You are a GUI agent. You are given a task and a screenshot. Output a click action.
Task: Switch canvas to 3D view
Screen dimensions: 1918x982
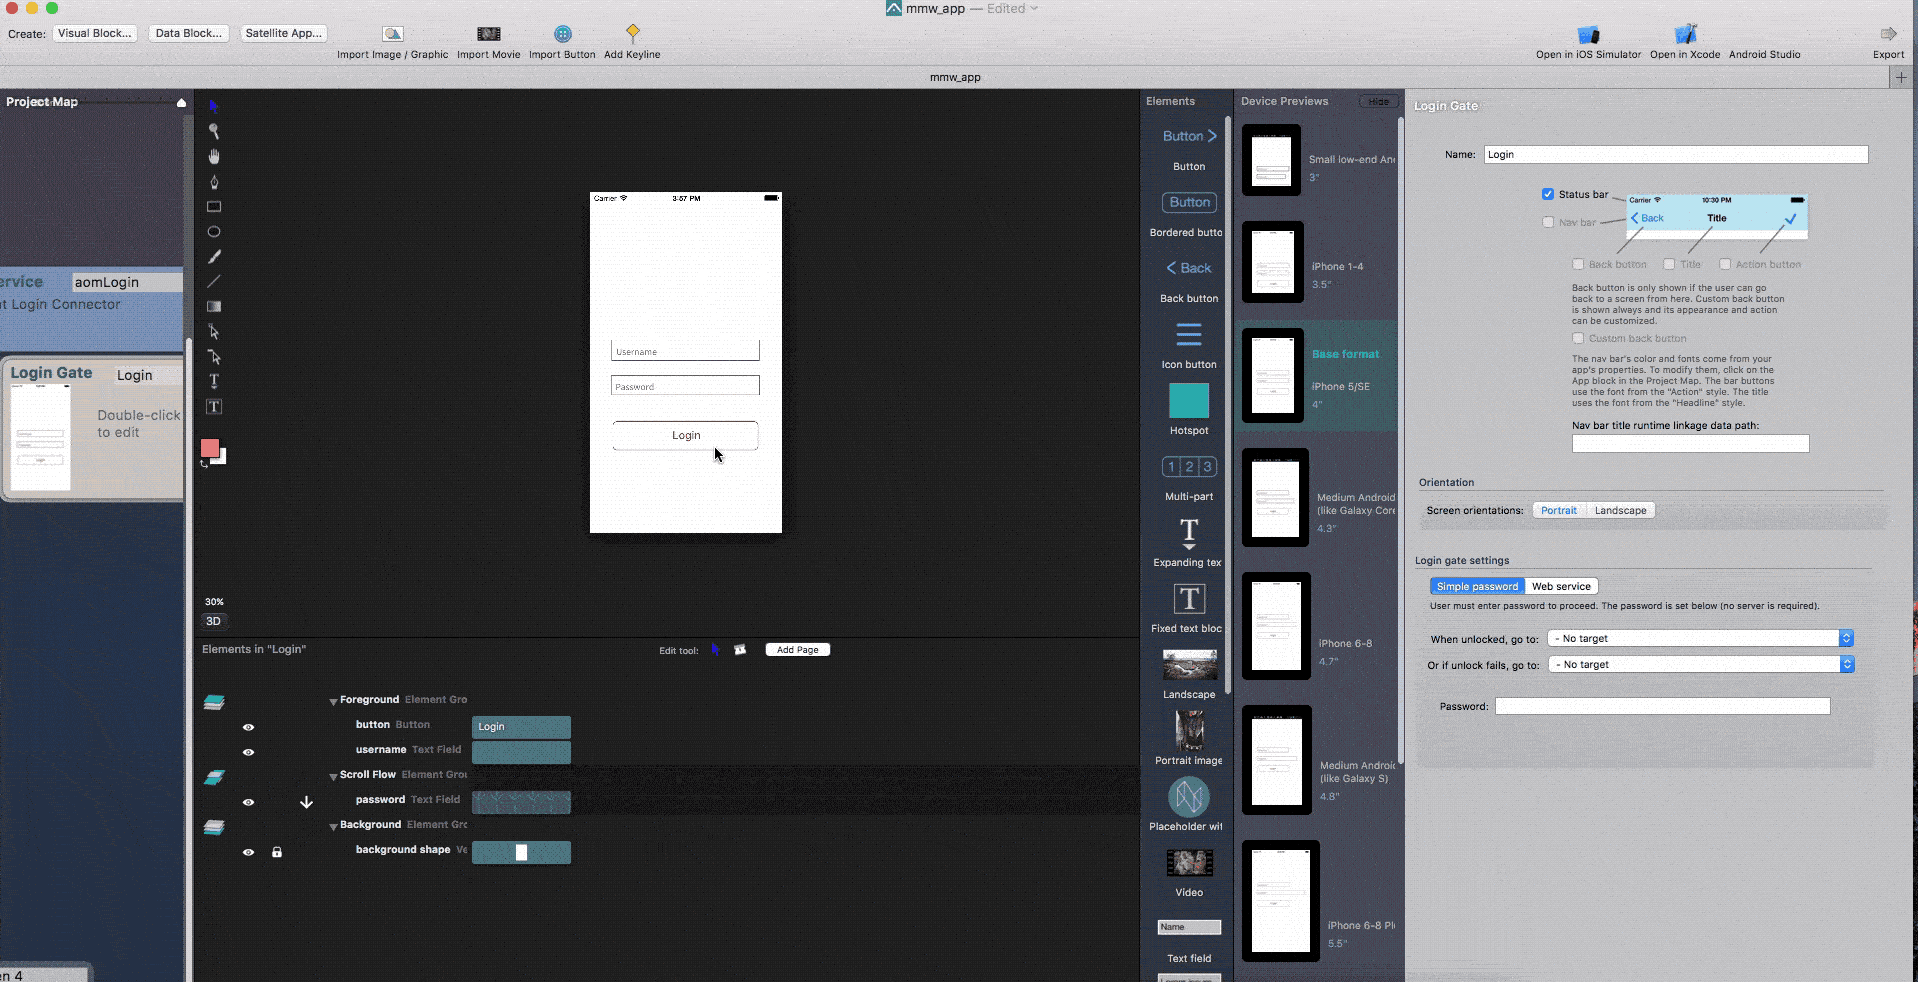[213, 621]
